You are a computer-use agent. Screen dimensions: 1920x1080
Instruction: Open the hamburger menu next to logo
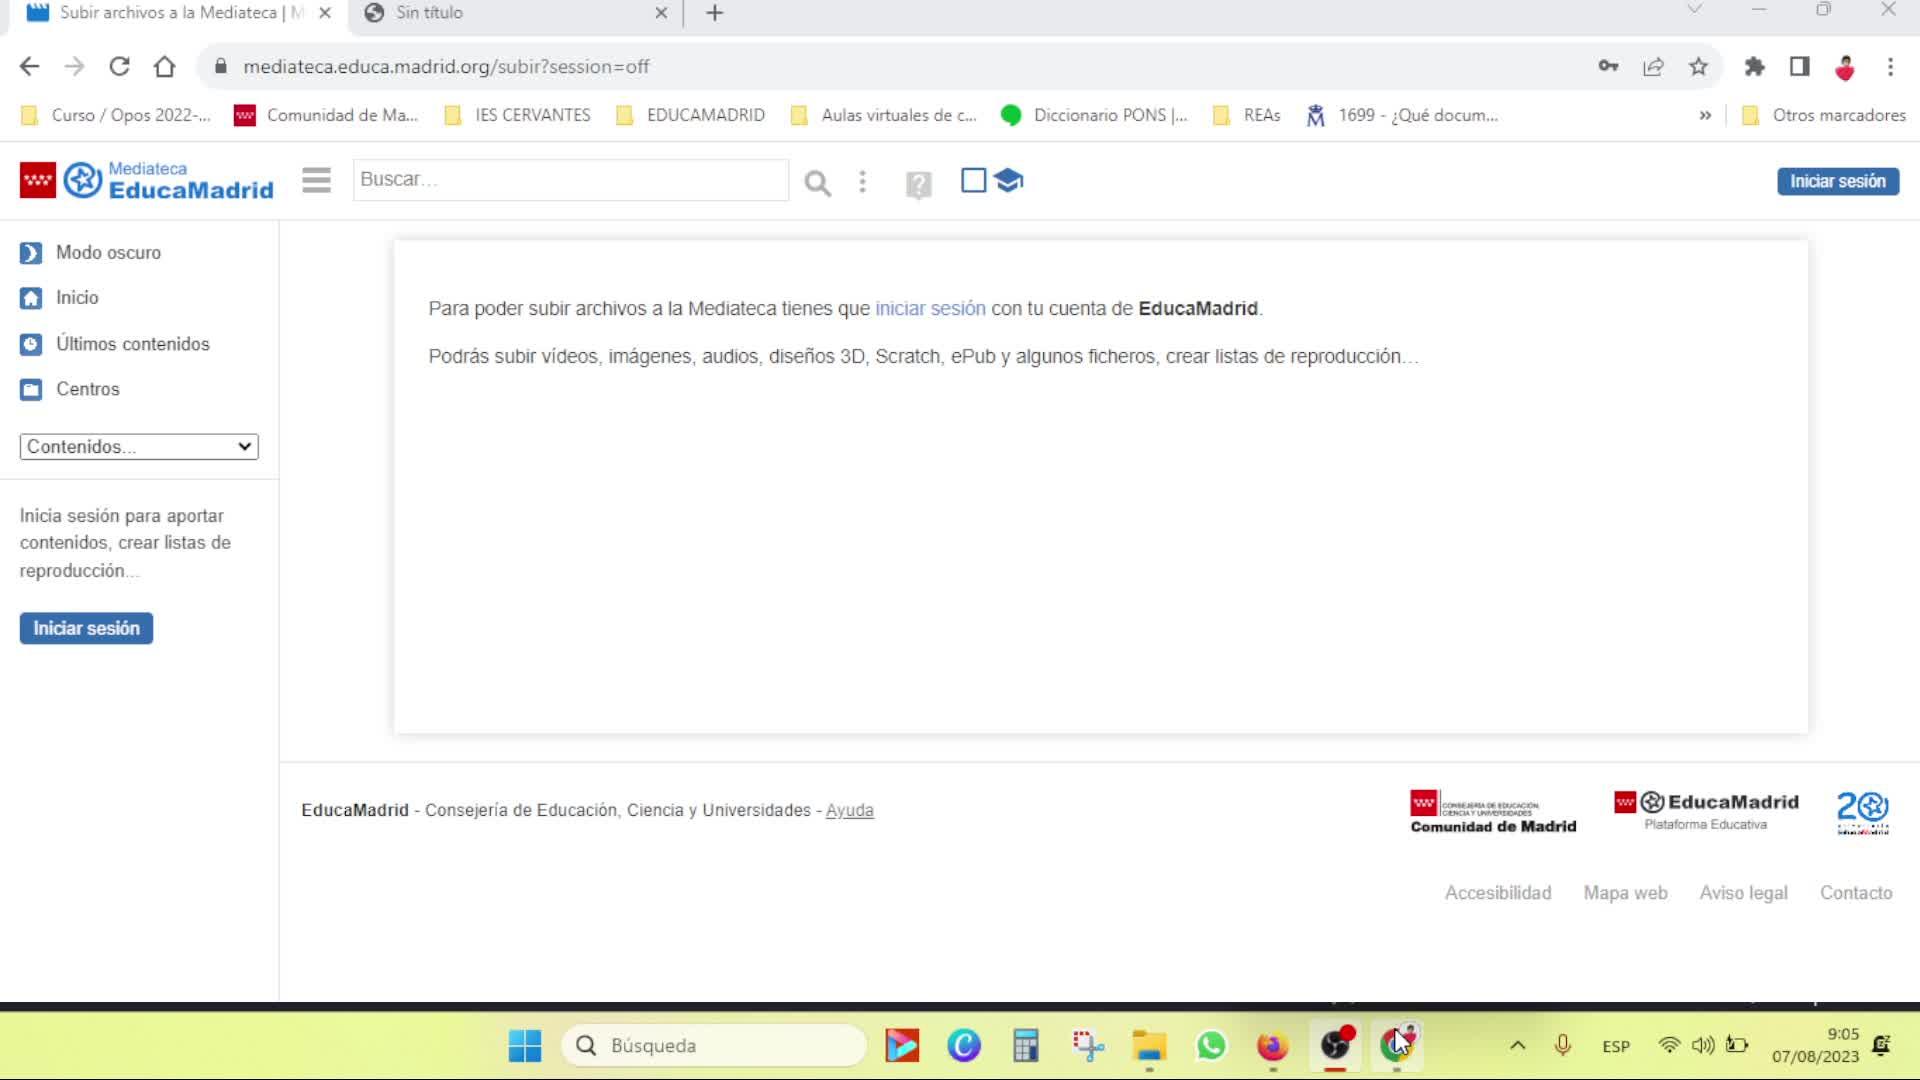(316, 181)
